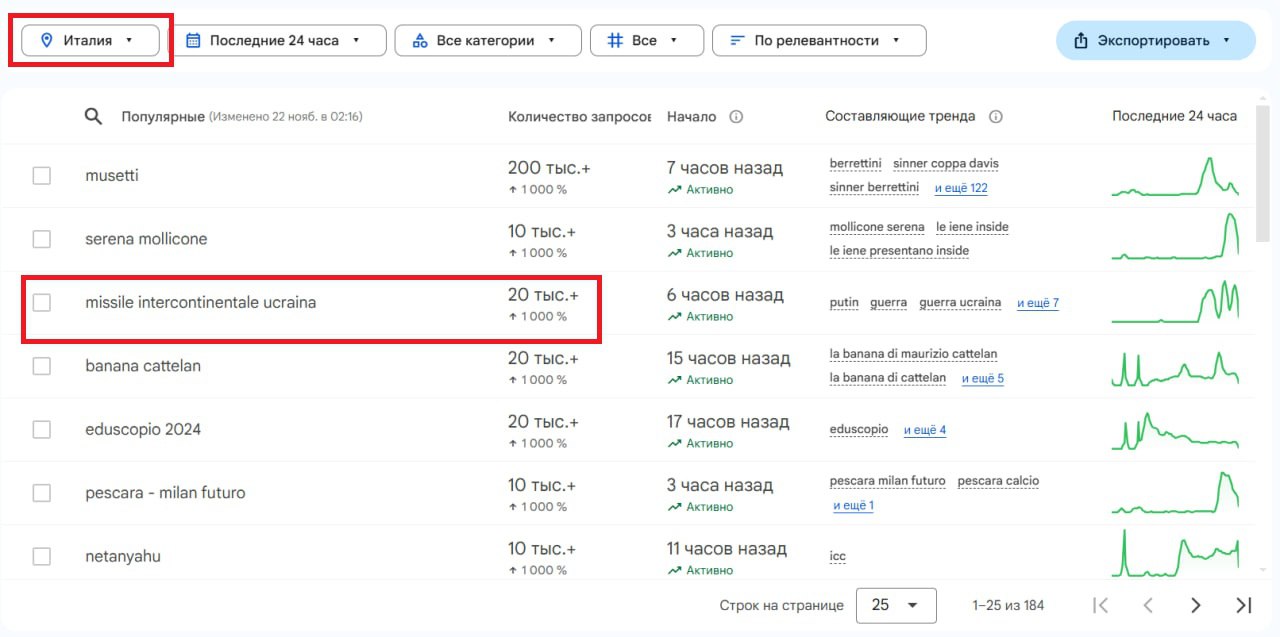Go to previous page arrow
Screen dimensions: 1280x637
click(x=1148, y=605)
